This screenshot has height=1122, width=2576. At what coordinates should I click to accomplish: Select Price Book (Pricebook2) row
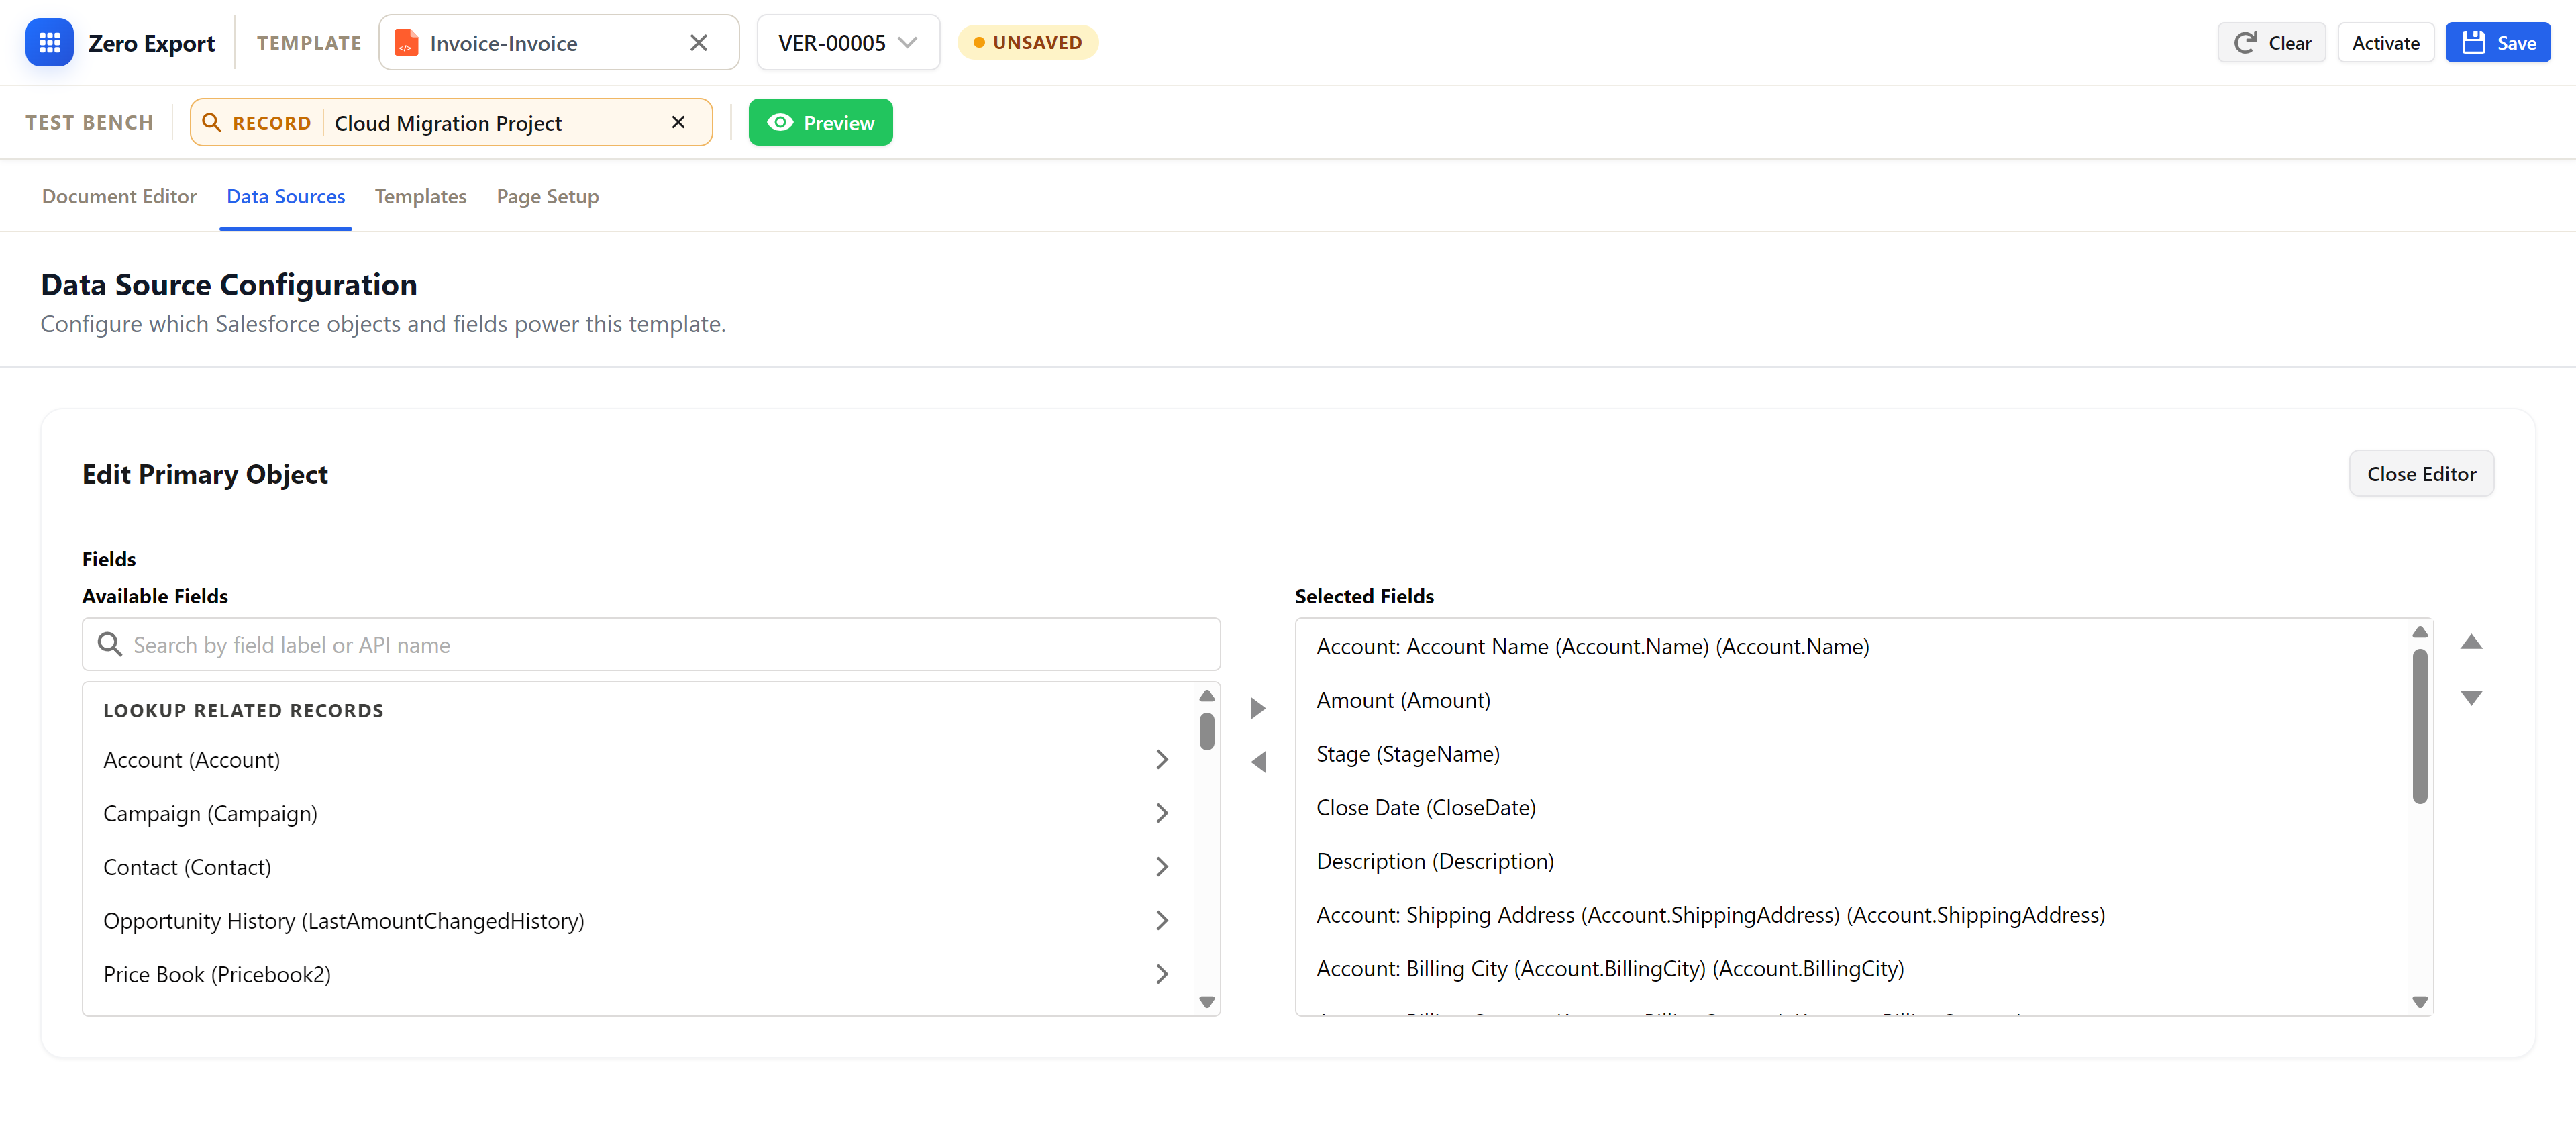coord(638,974)
